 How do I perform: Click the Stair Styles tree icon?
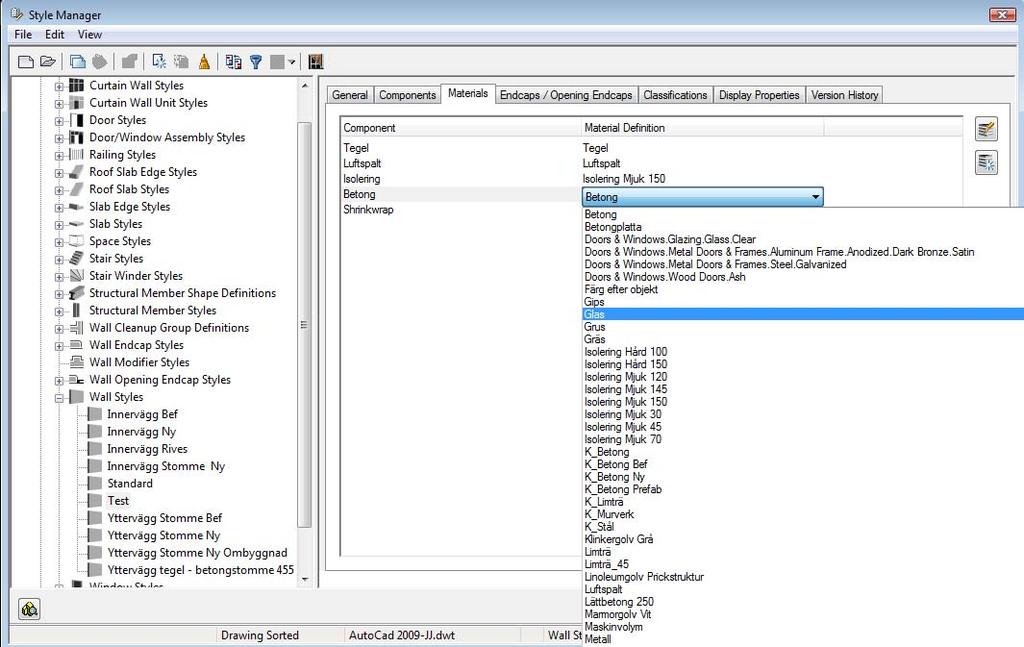[x=76, y=259]
